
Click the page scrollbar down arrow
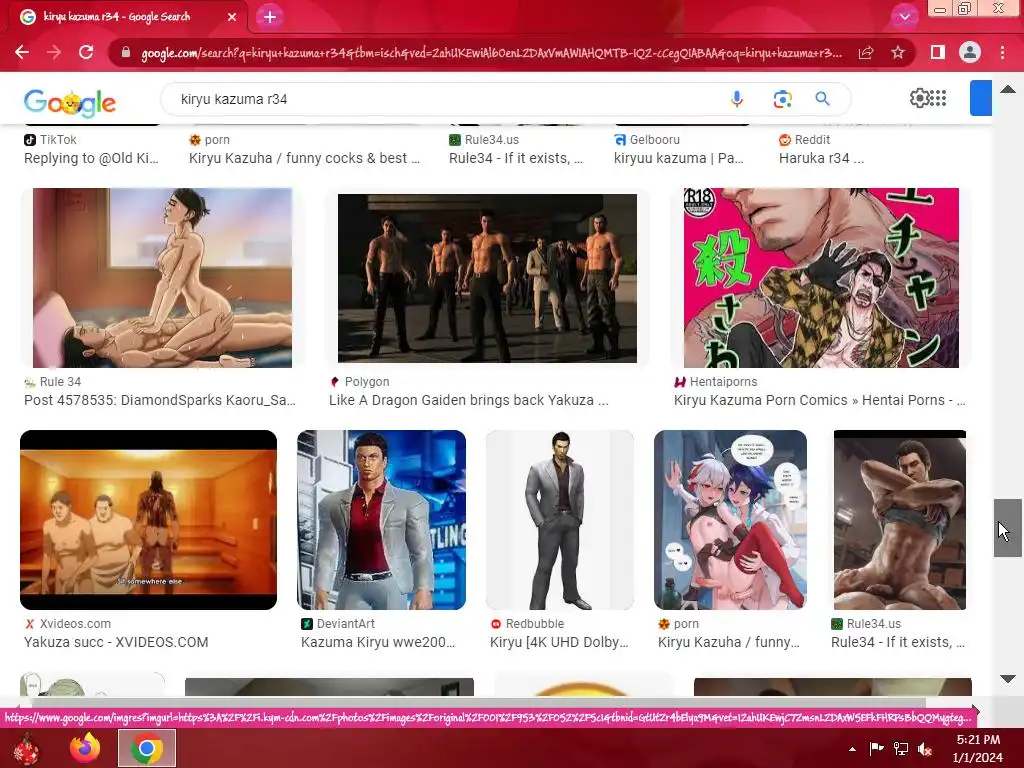pos(1008,679)
